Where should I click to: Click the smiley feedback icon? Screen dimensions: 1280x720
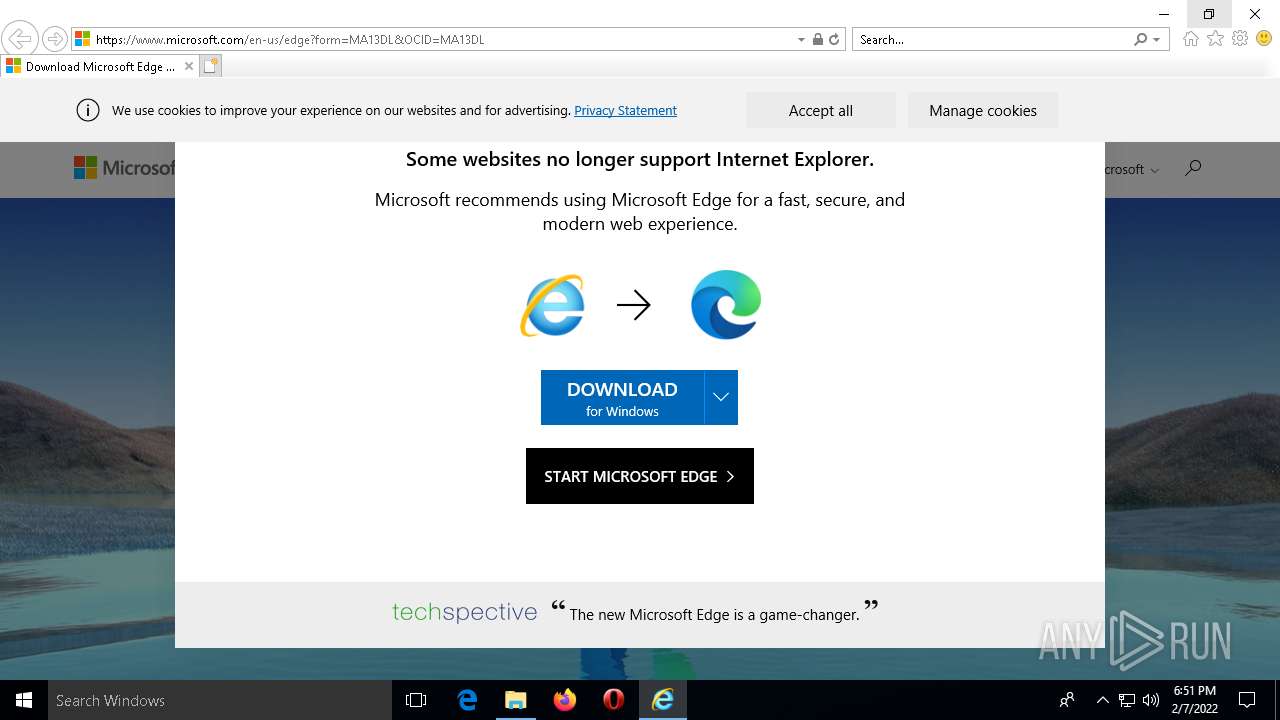tap(1264, 39)
